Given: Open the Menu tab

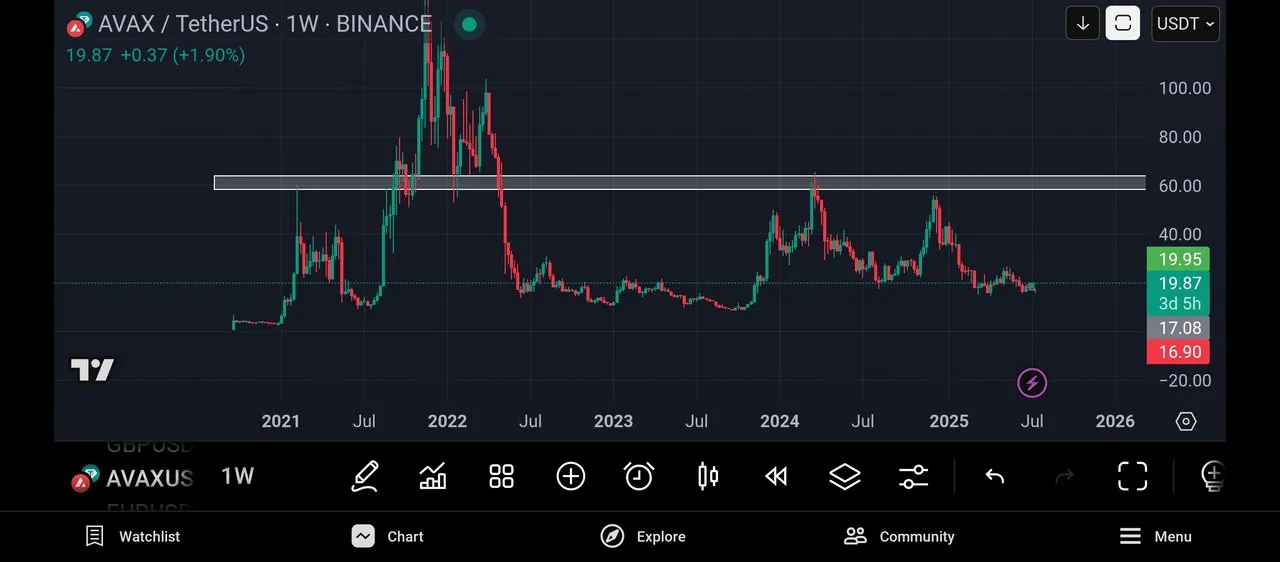Looking at the screenshot, I should tap(1155, 536).
